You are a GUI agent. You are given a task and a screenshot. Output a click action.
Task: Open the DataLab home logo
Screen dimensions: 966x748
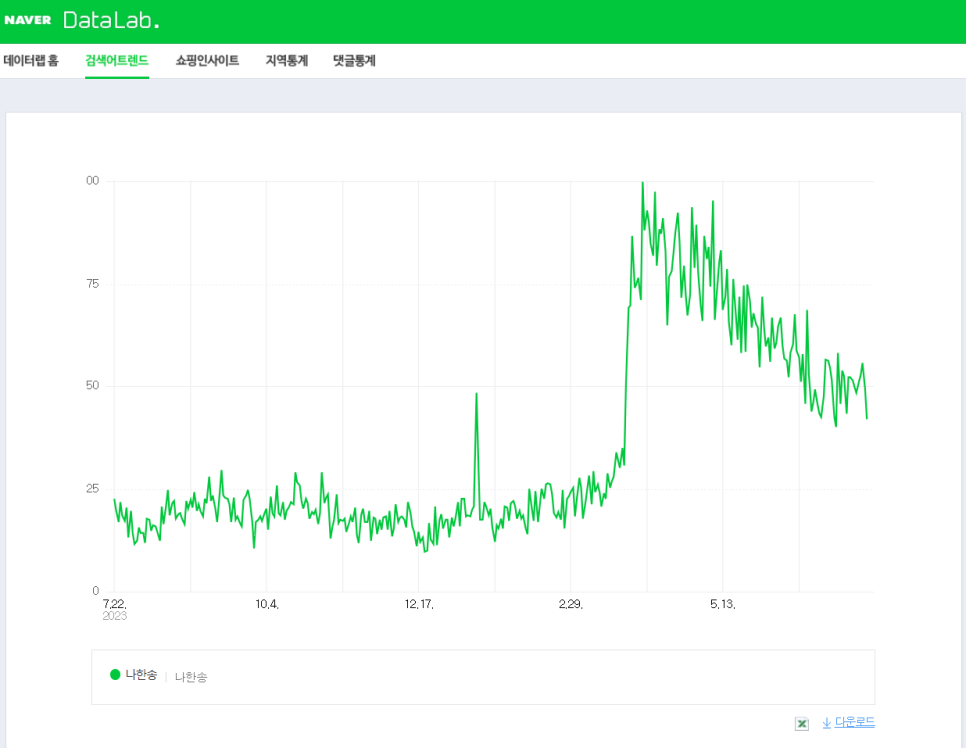coord(112,20)
